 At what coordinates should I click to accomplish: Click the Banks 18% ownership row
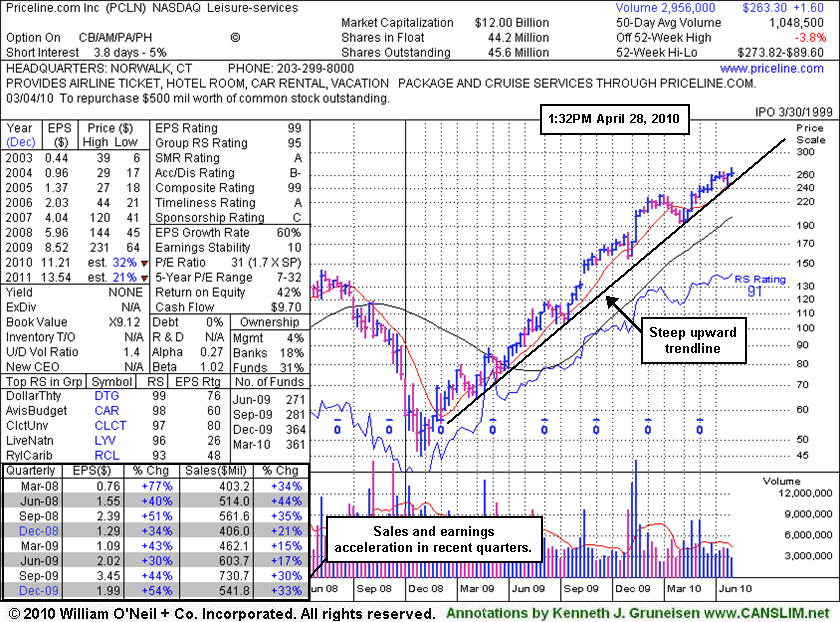click(268, 353)
